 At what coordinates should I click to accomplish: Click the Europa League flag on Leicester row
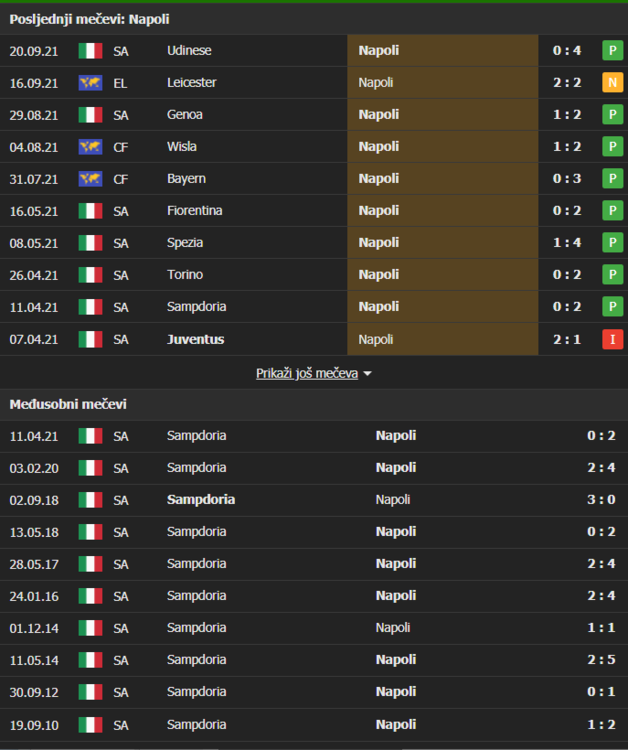[91, 83]
